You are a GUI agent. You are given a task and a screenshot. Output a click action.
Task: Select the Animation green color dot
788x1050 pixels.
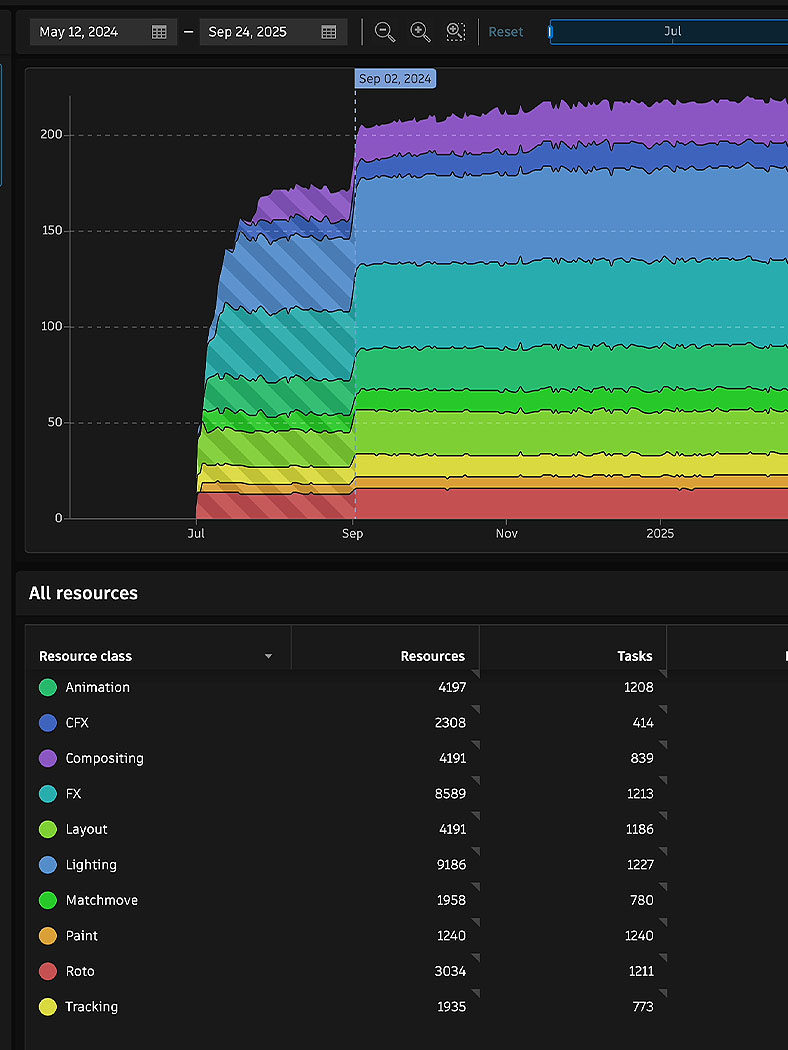click(x=48, y=687)
